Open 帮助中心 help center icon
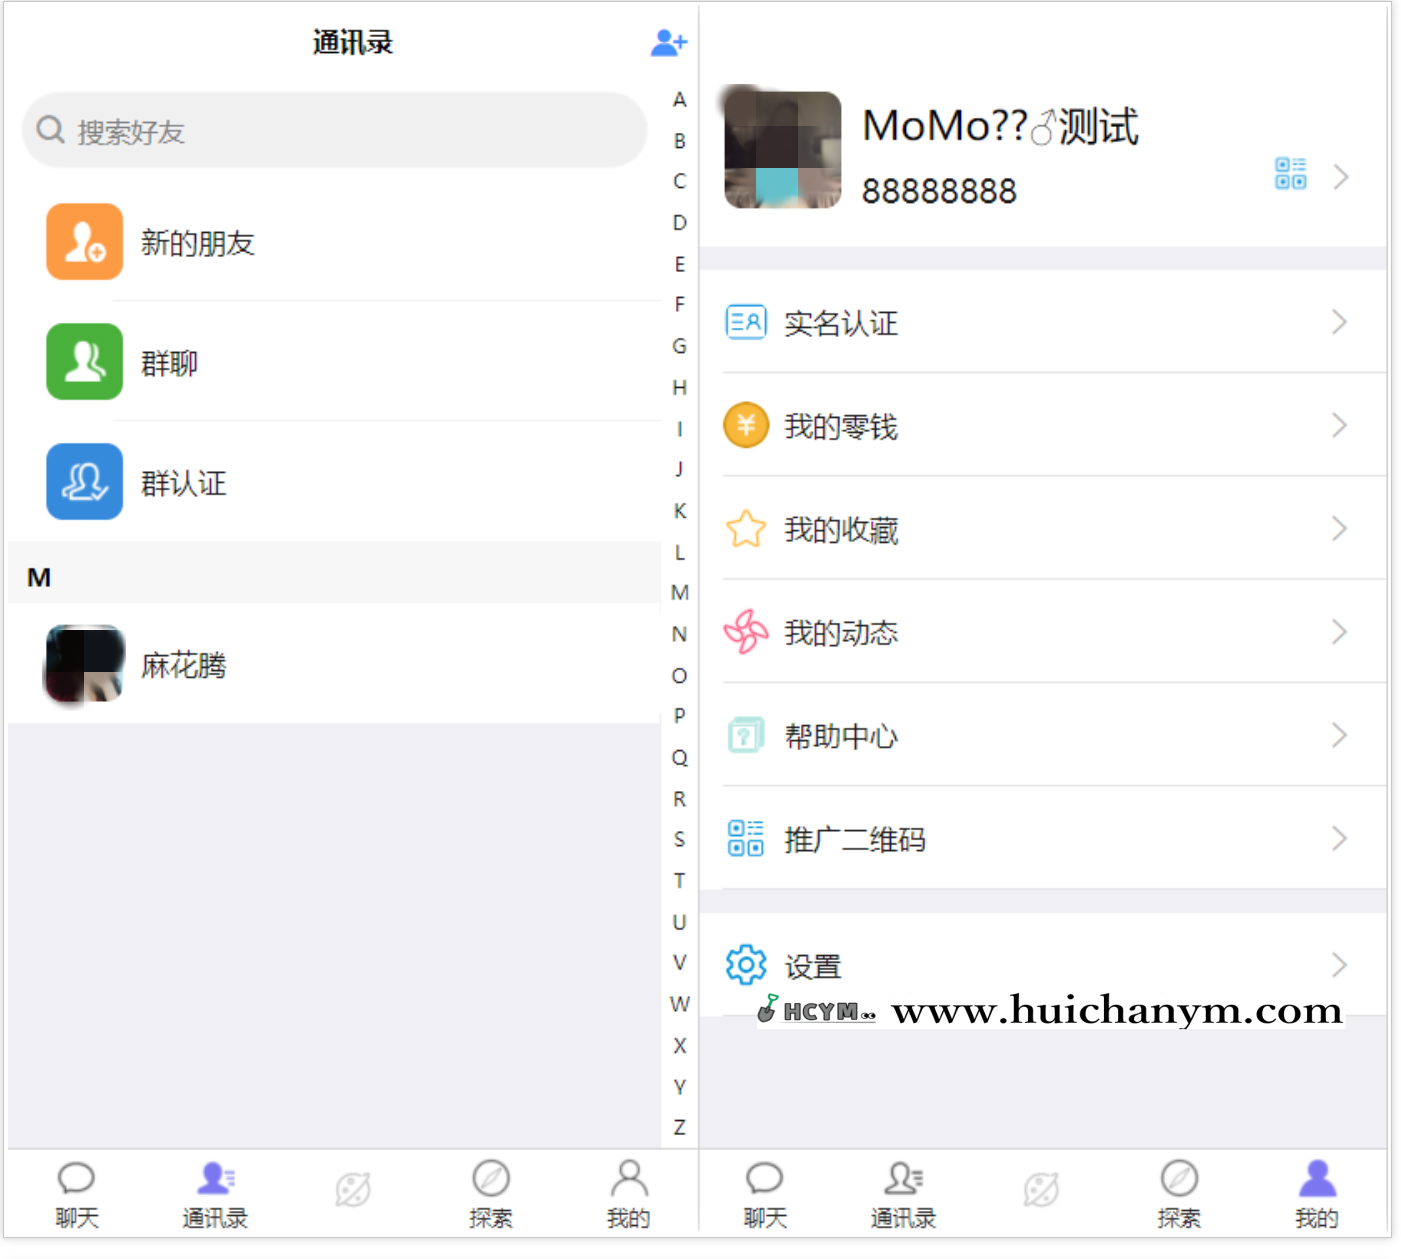Screen dimensions: 1401x1259 744,735
